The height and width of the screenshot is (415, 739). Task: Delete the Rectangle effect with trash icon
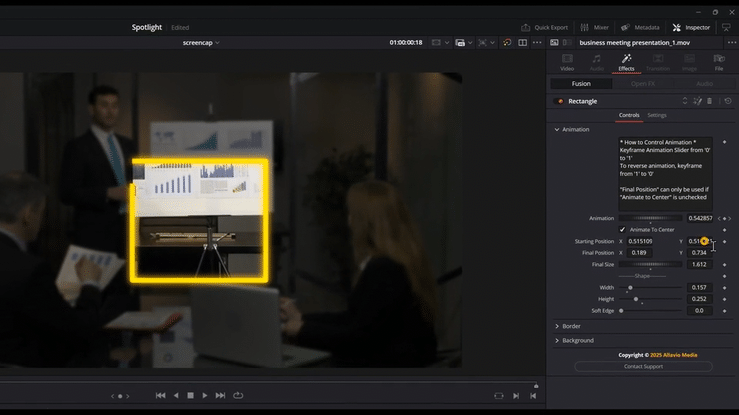pos(710,101)
